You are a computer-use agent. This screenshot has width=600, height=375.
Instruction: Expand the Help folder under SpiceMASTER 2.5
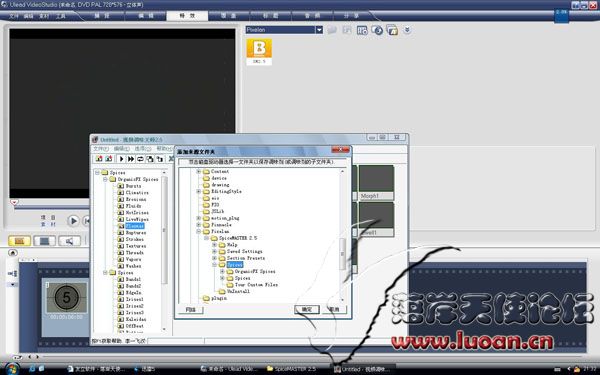tap(214, 245)
